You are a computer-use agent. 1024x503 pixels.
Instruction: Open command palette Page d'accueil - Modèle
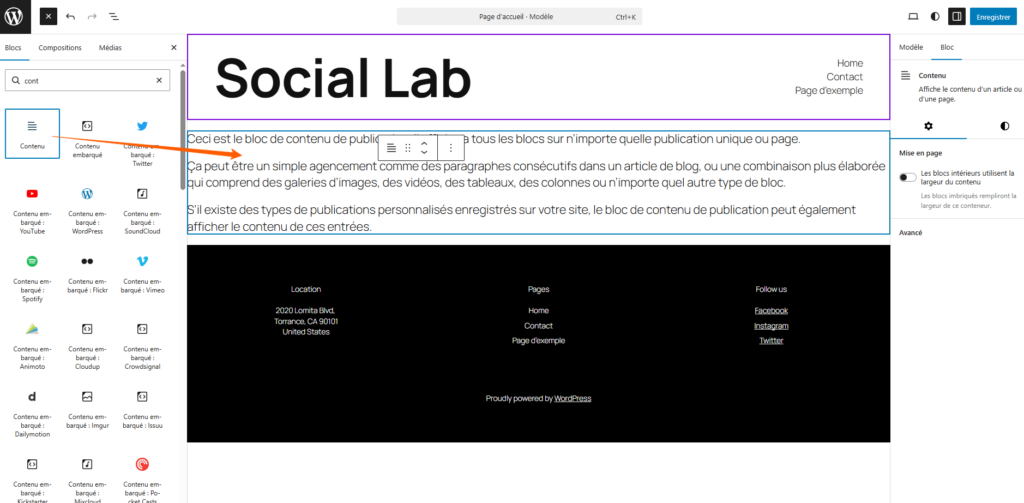coord(519,17)
